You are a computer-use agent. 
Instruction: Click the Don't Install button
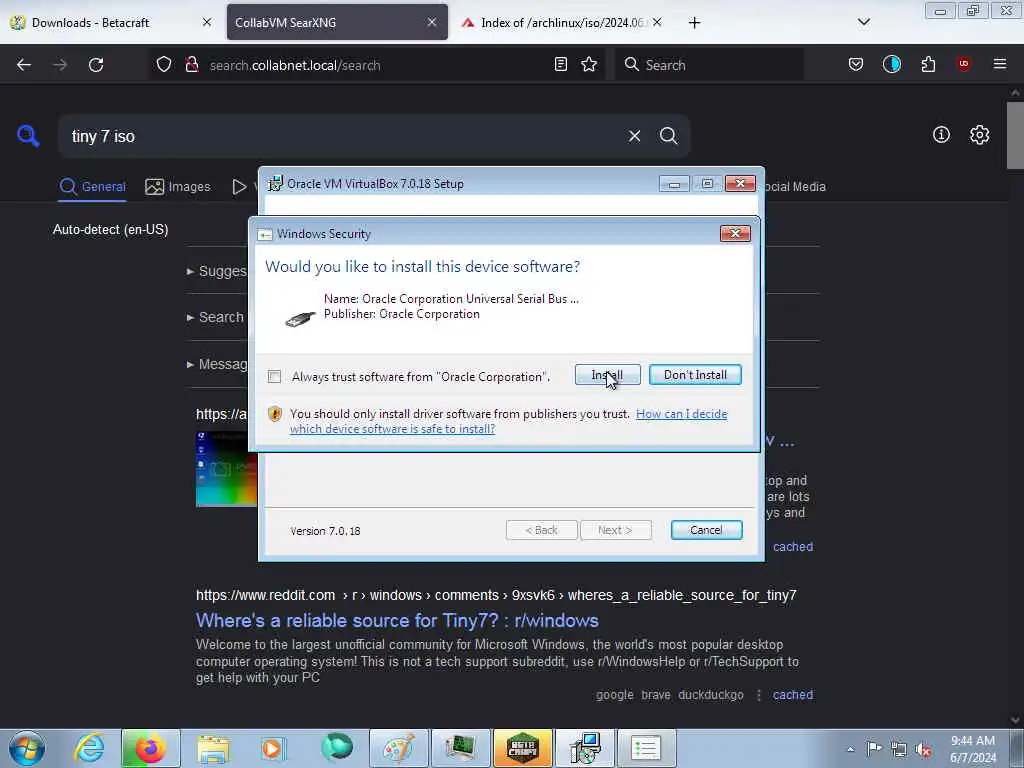coord(695,375)
